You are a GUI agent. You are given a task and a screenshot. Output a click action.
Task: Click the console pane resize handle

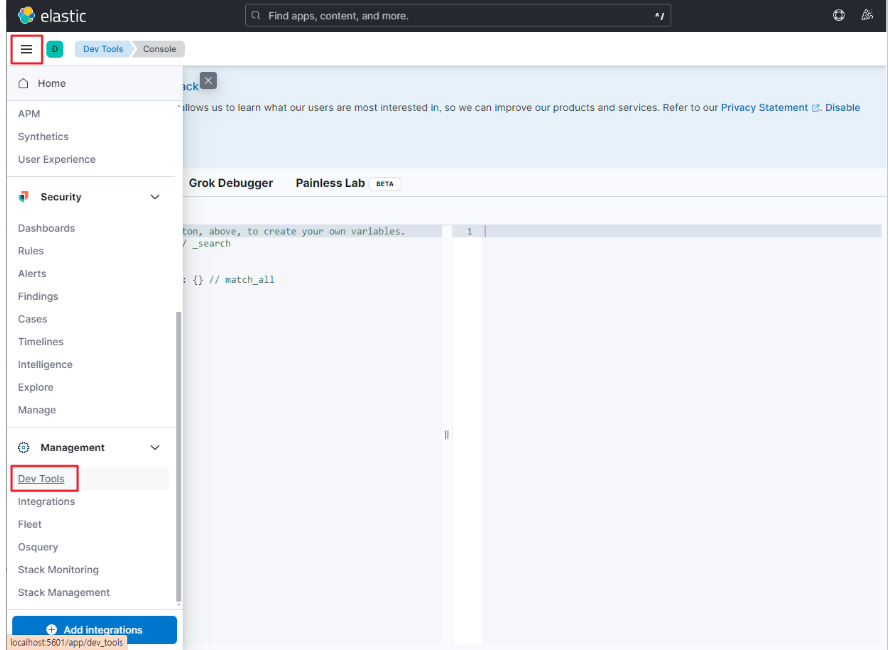(447, 434)
